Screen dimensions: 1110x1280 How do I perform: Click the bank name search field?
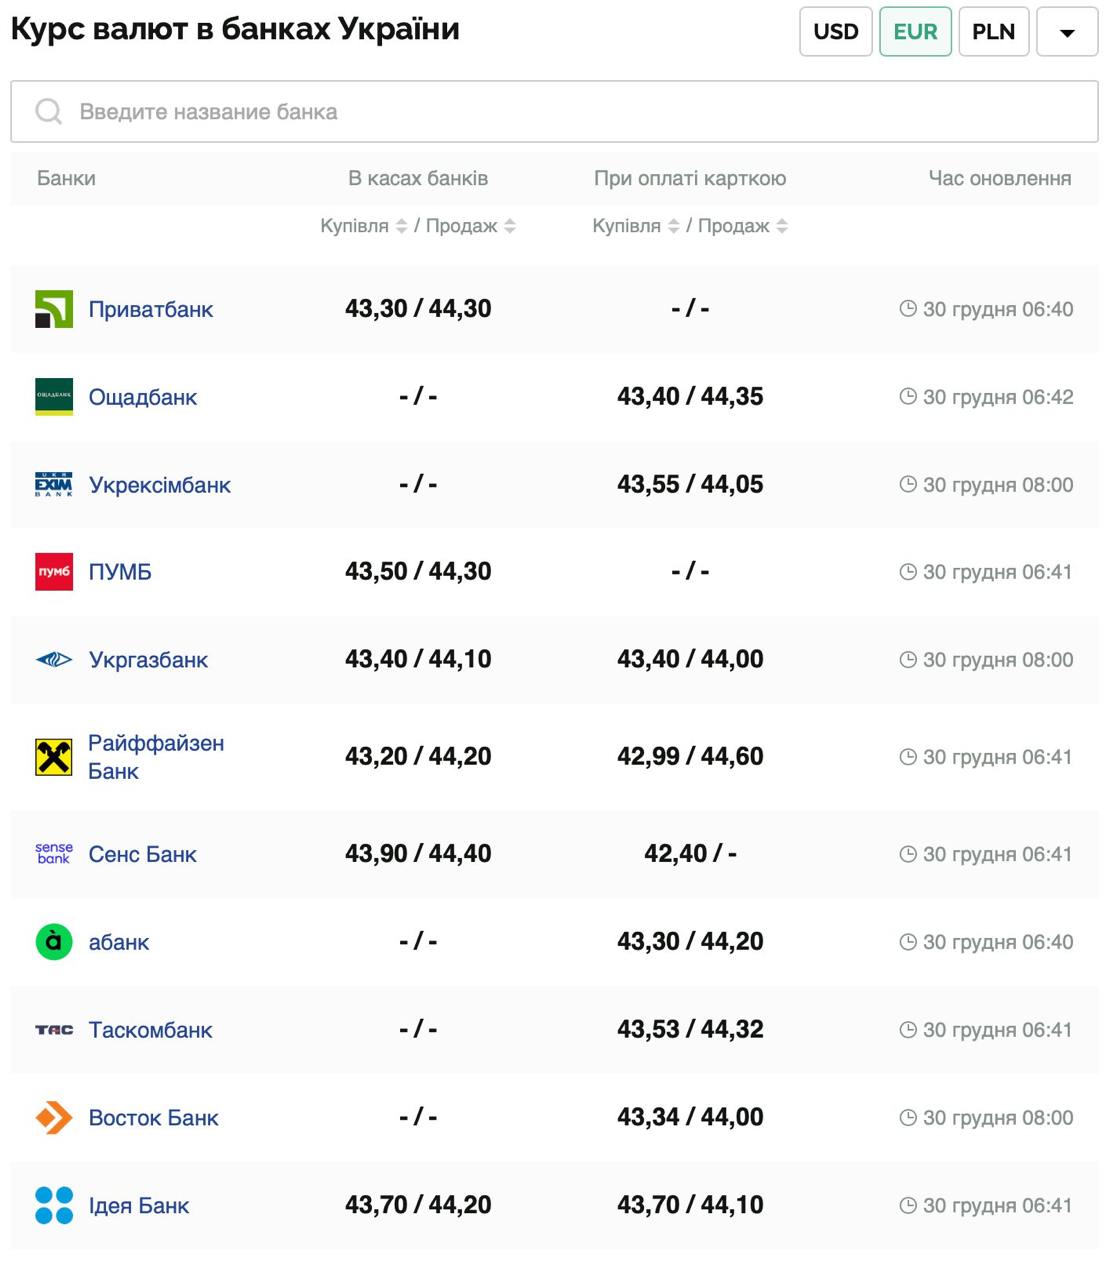(x=554, y=112)
